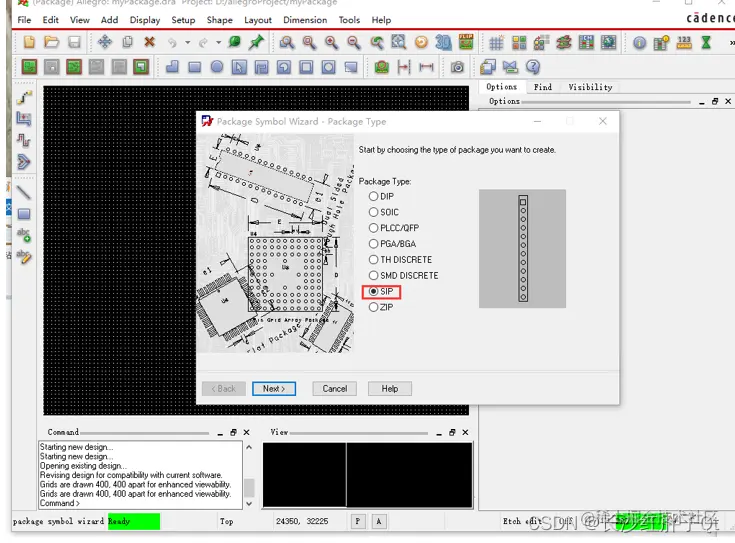Float the View panel
This screenshot has height=543, width=735.
click(x=452, y=432)
